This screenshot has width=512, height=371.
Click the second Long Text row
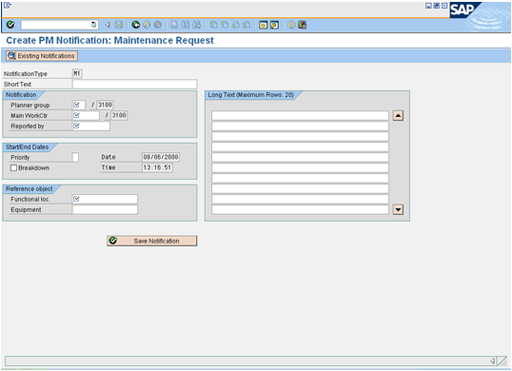pos(300,126)
